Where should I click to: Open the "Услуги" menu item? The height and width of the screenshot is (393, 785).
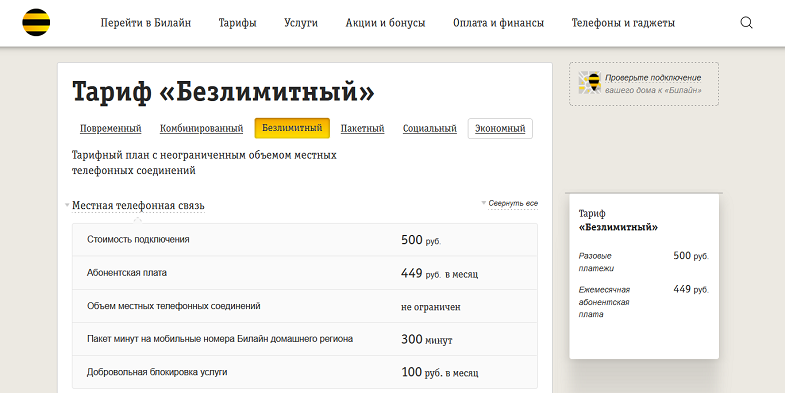(x=301, y=23)
